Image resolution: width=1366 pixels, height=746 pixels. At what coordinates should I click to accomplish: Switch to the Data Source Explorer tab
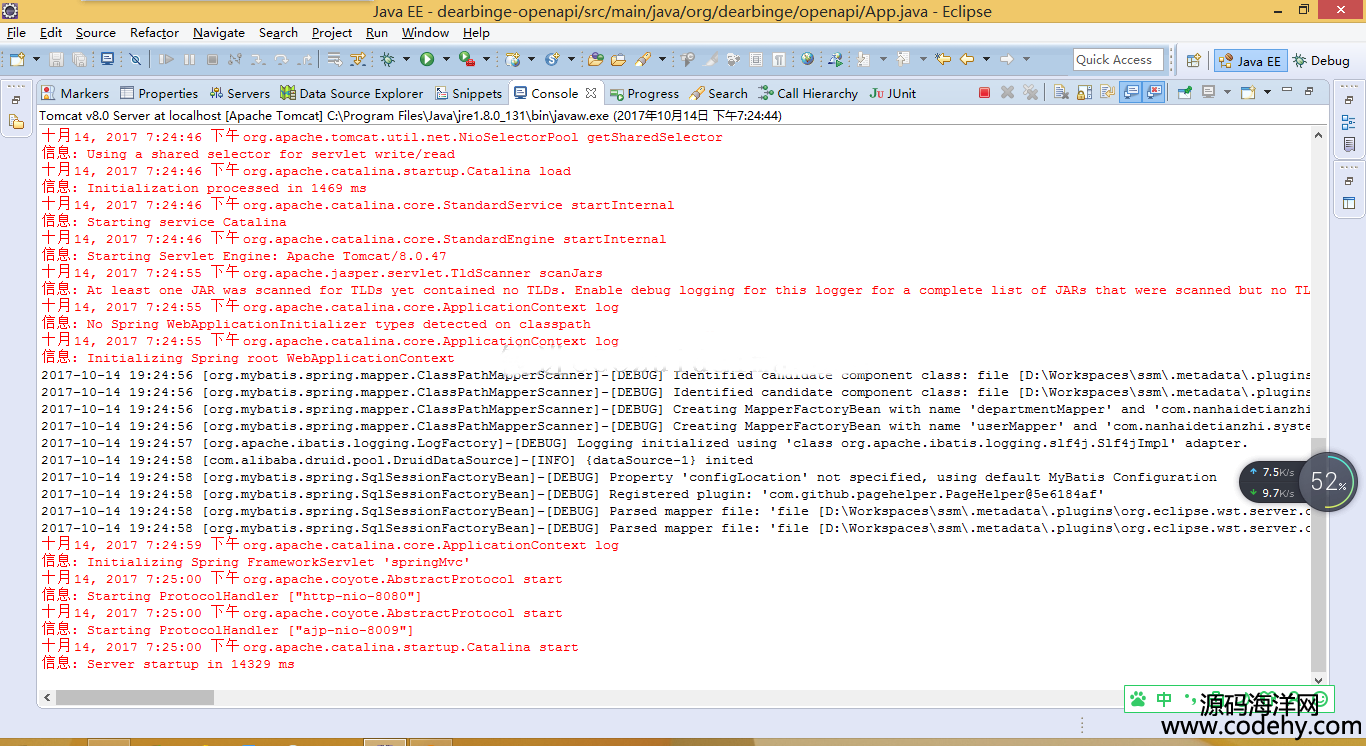tap(351, 93)
